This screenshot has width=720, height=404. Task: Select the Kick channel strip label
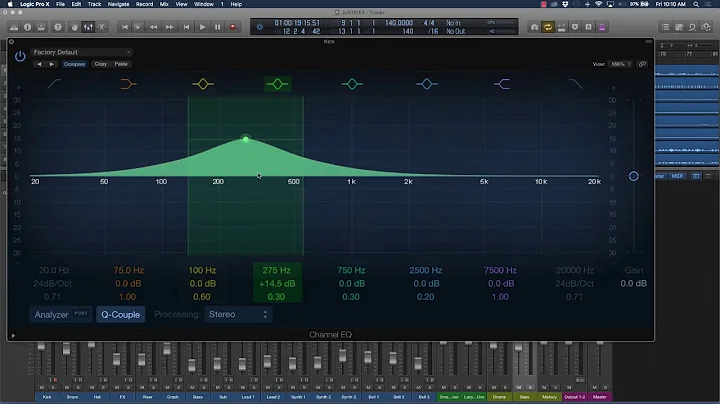47,397
